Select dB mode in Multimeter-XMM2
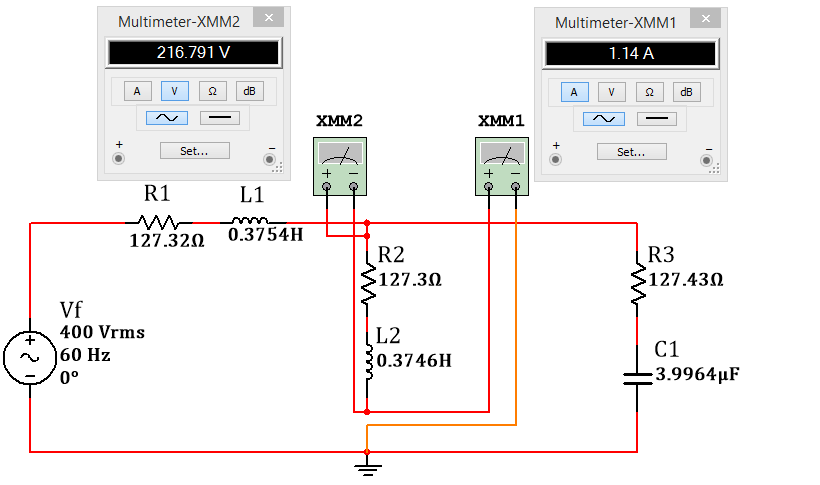Viewport: 820px width, 485px height. 249,91
